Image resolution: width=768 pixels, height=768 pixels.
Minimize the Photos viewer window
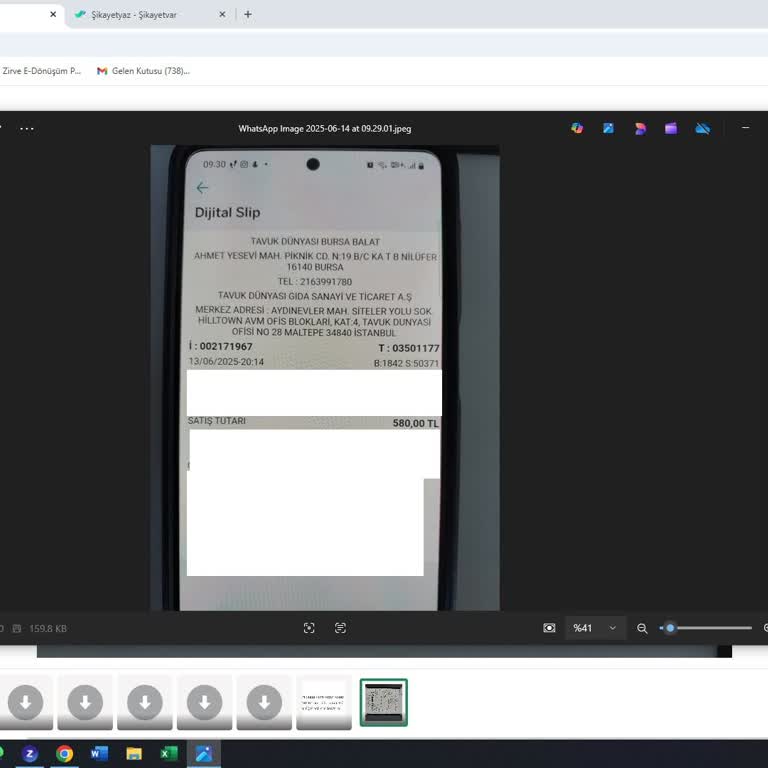point(745,128)
